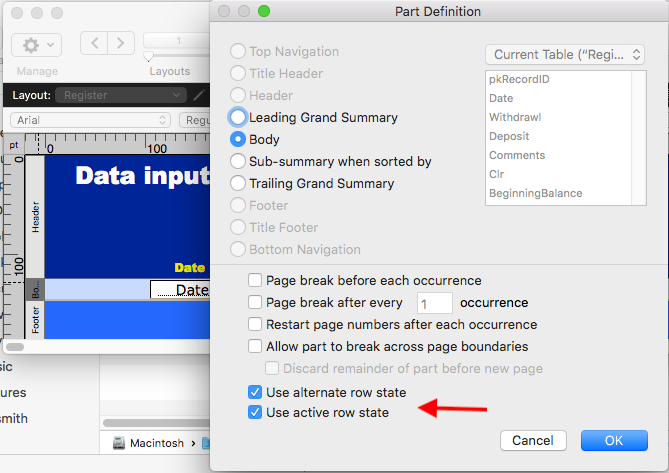The height and width of the screenshot is (473, 669).
Task: Click the layout window horizontal scrollbar
Action: [15, 347]
